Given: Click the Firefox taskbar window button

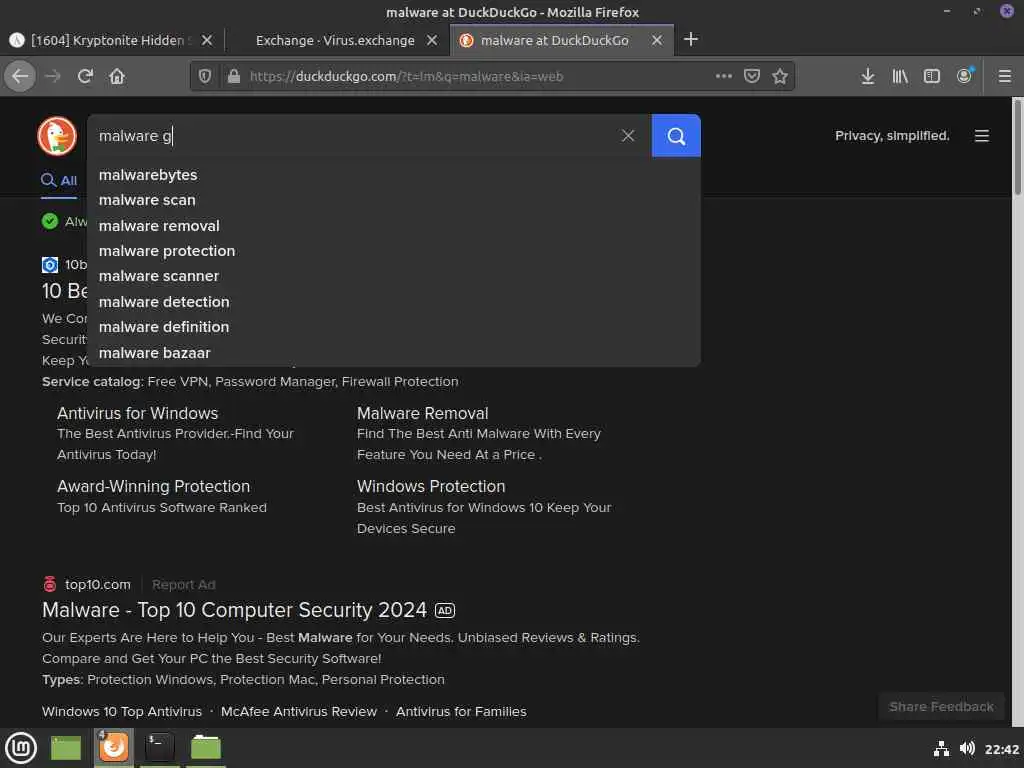Looking at the screenshot, I should point(114,748).
